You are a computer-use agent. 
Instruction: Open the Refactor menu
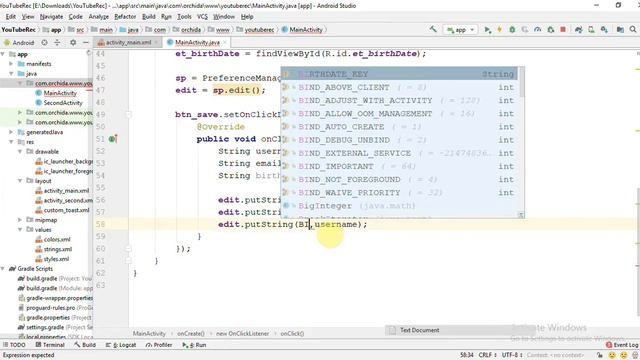tap(125, 17)
